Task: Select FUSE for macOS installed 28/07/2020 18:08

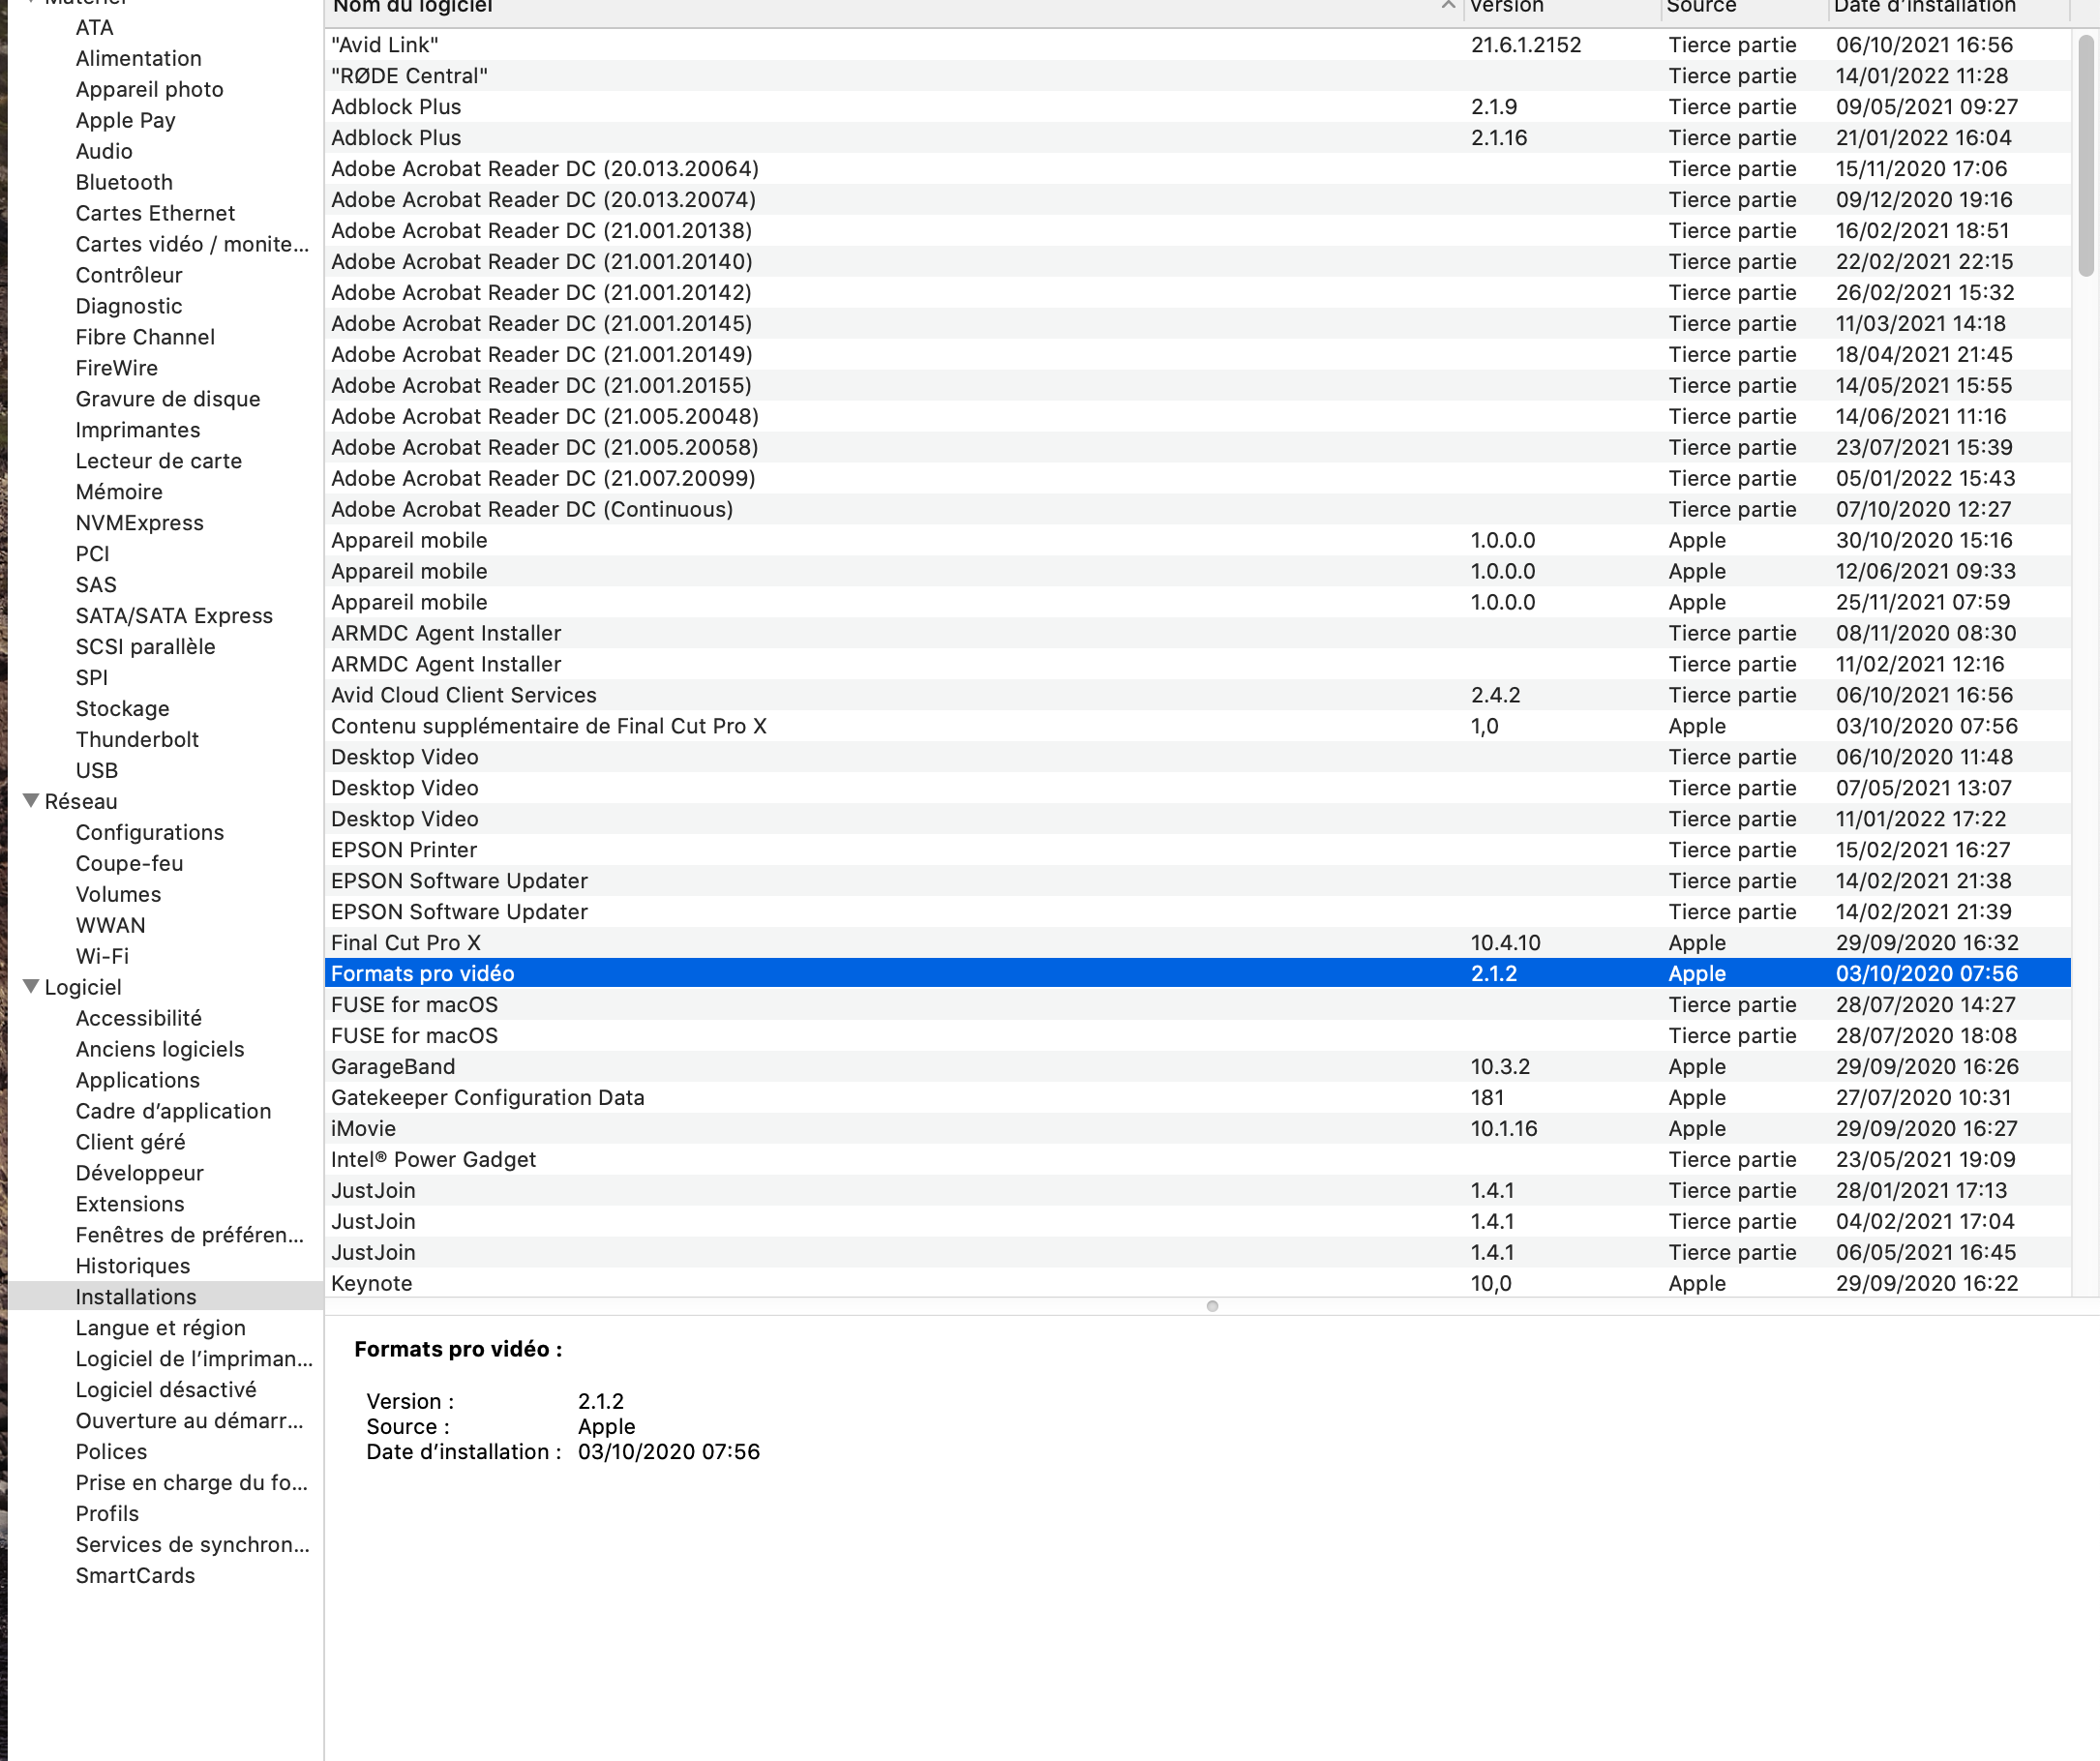Action: tap(1197, 1036)
